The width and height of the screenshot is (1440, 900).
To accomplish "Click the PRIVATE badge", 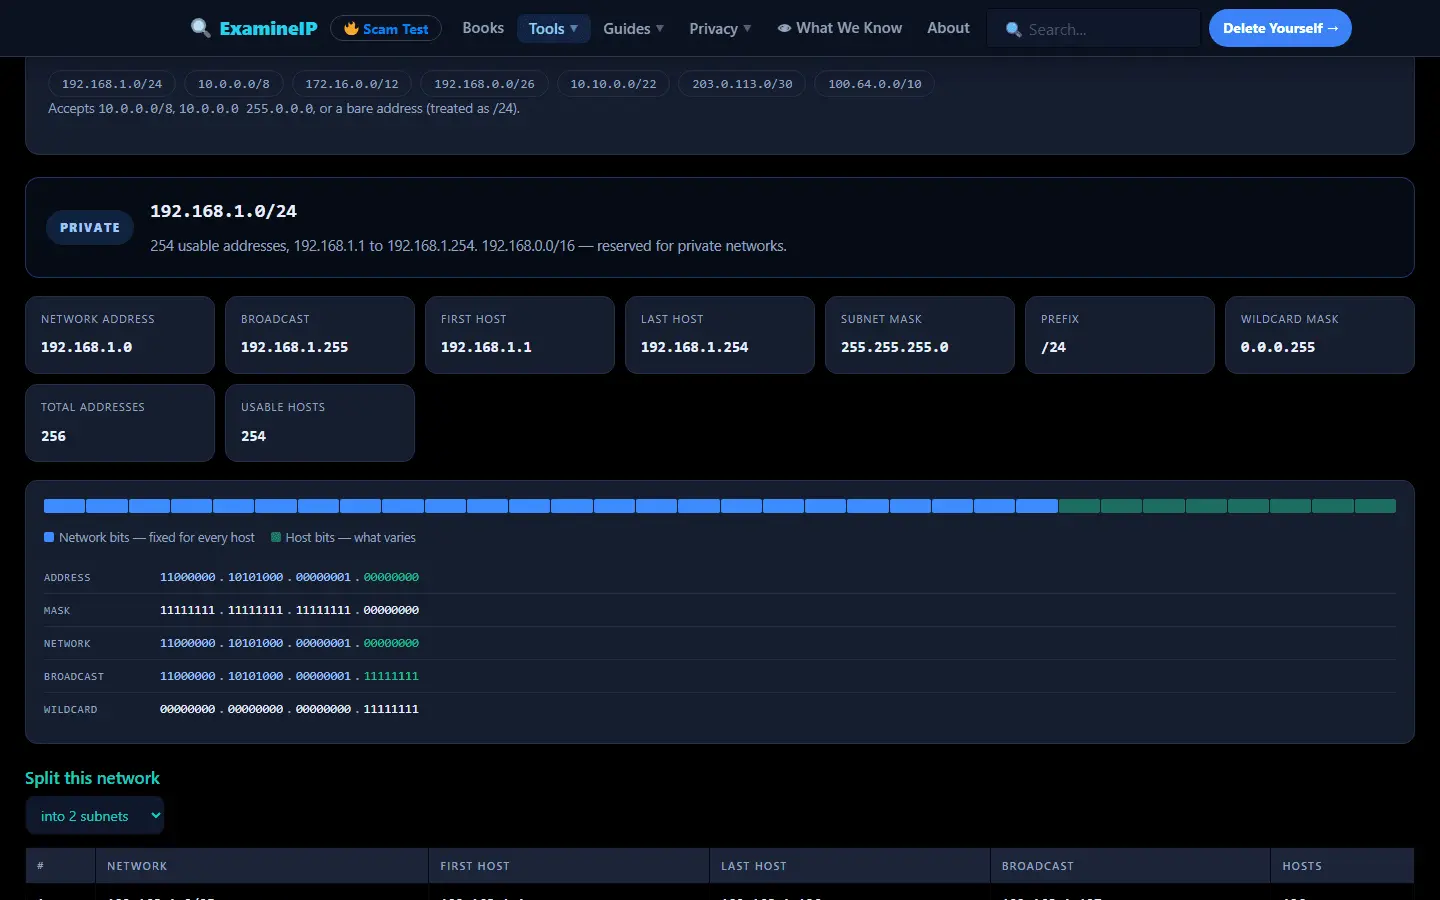I will (x=90, y=228).
